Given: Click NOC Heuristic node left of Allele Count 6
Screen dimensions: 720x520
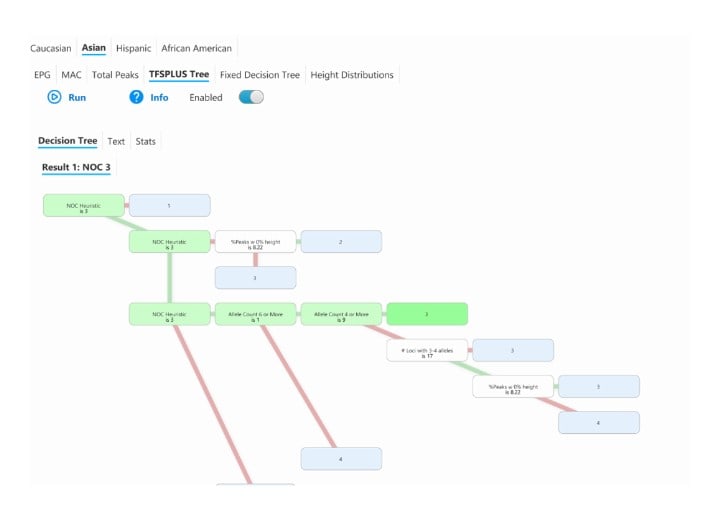Looking at the screenshot, I should point(169,314).
